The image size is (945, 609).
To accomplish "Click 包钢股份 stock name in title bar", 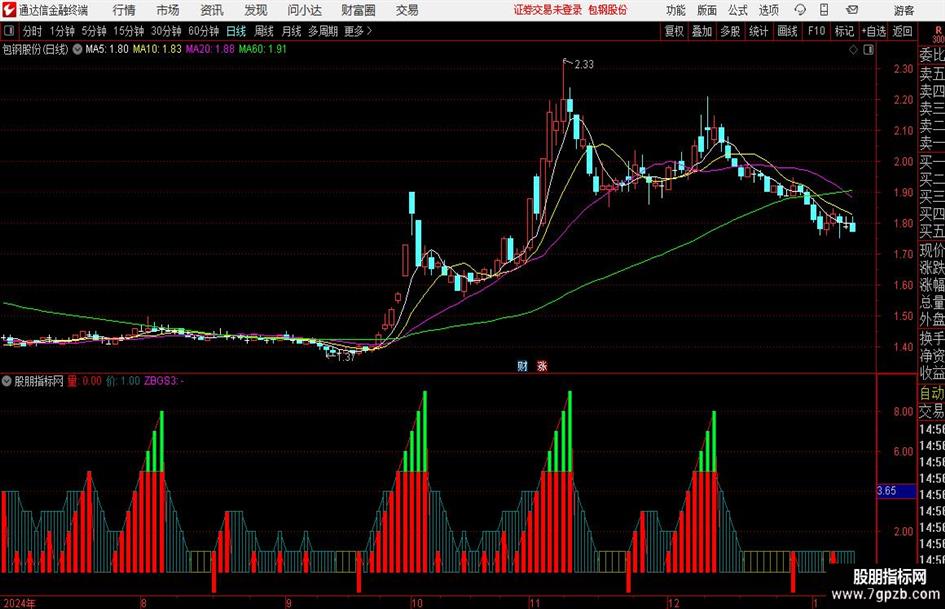I will (608, 10).
